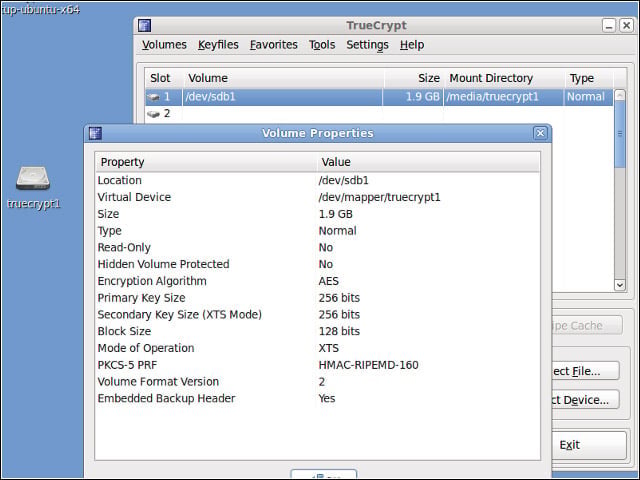Click the Type column header

[589, 78]
